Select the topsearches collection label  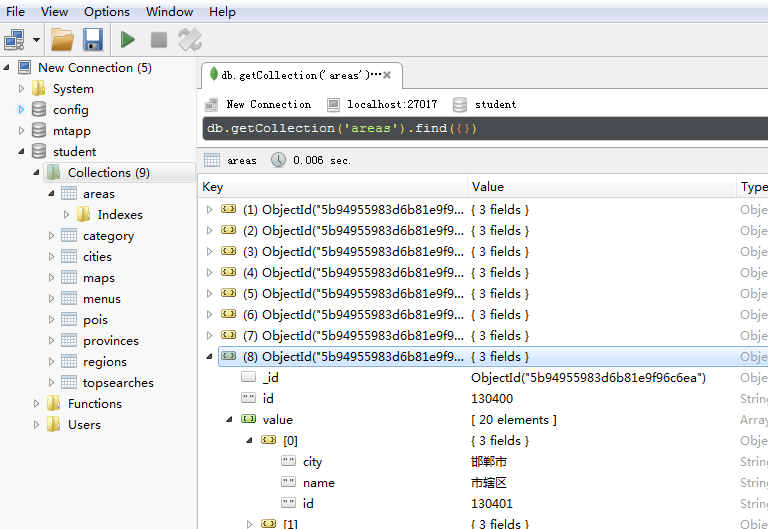(118, 383)
